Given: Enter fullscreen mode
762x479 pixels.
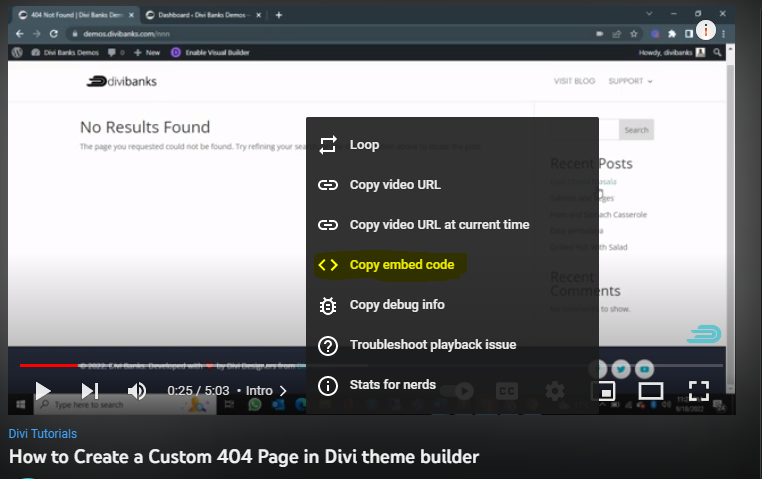Looking at the screenshot, I should [x=699, y=391].
